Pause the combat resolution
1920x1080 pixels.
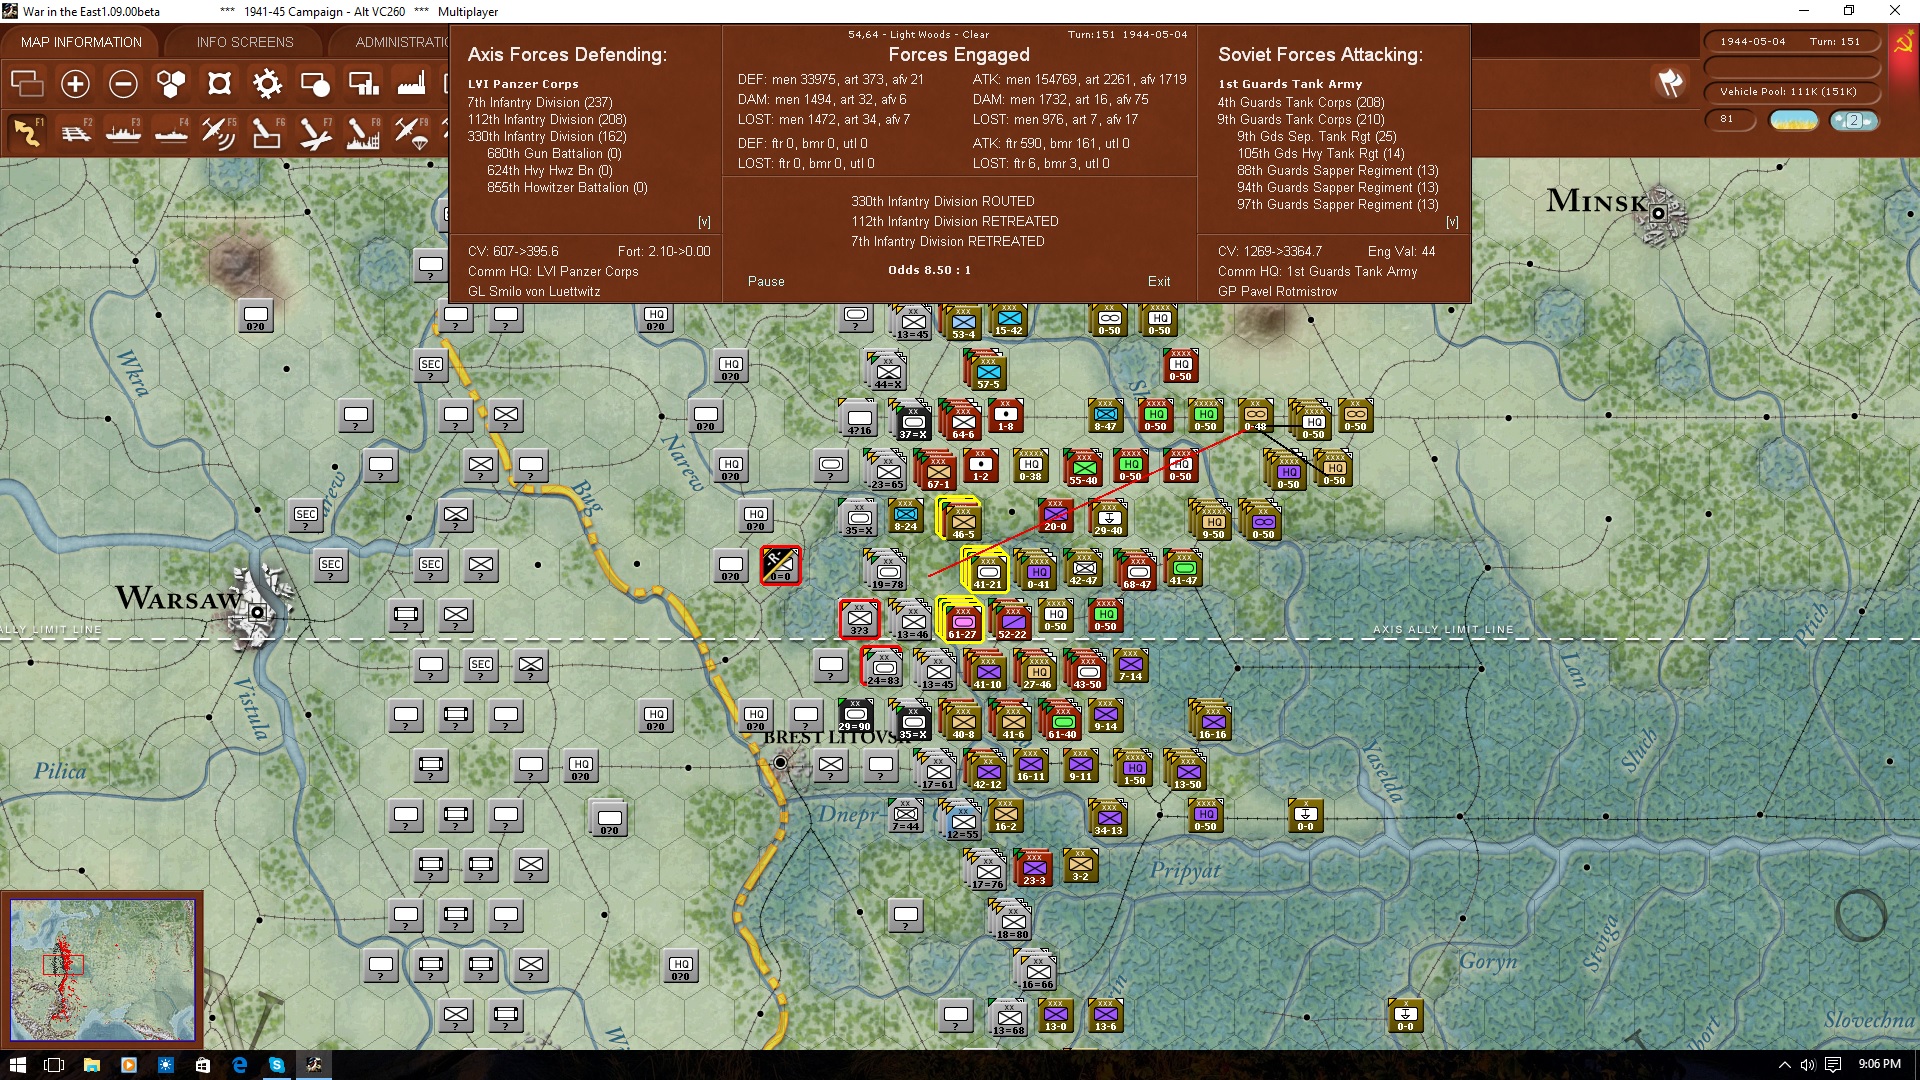766,281
